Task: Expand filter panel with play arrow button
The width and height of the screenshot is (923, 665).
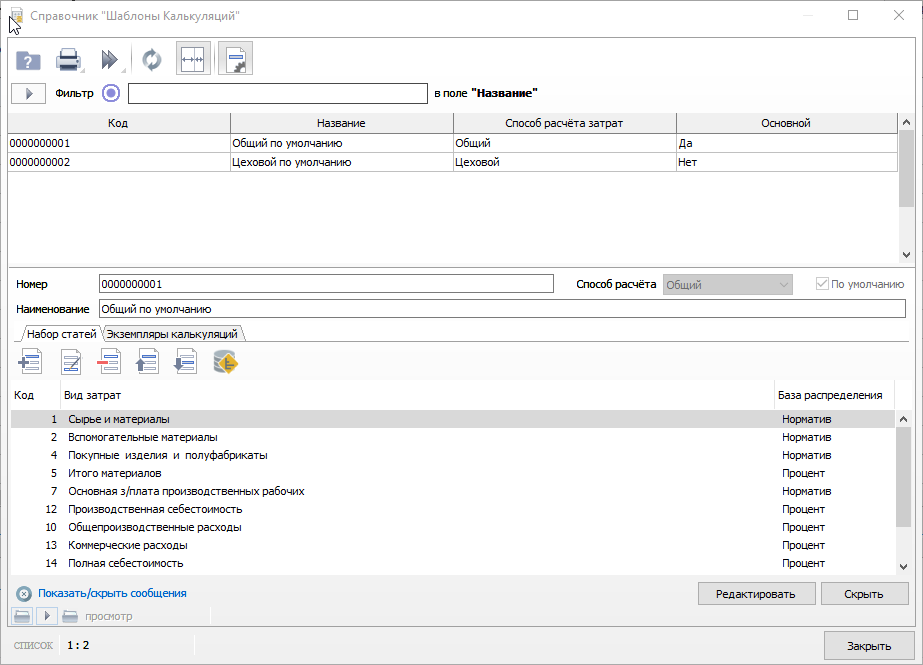Action: pyautogui.click(x=28, y=93)
